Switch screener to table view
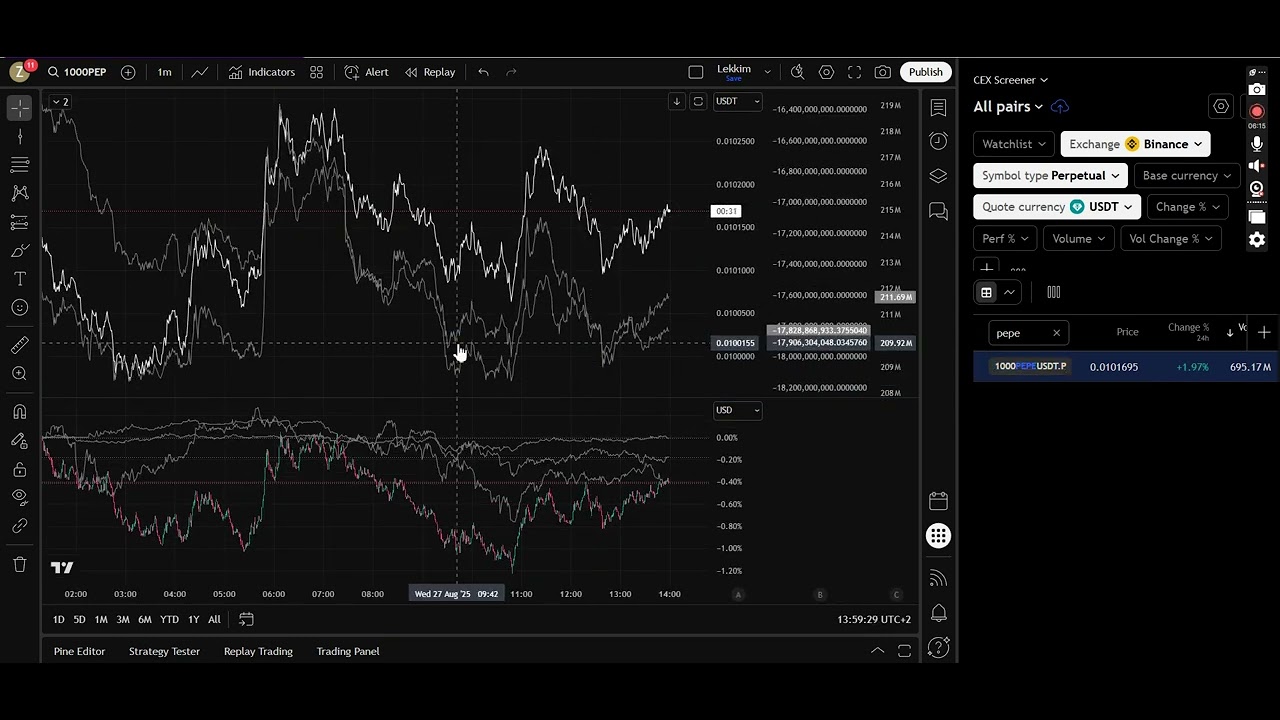The image size is (1280, 720). pyautogui.click(x=986, y=292)
